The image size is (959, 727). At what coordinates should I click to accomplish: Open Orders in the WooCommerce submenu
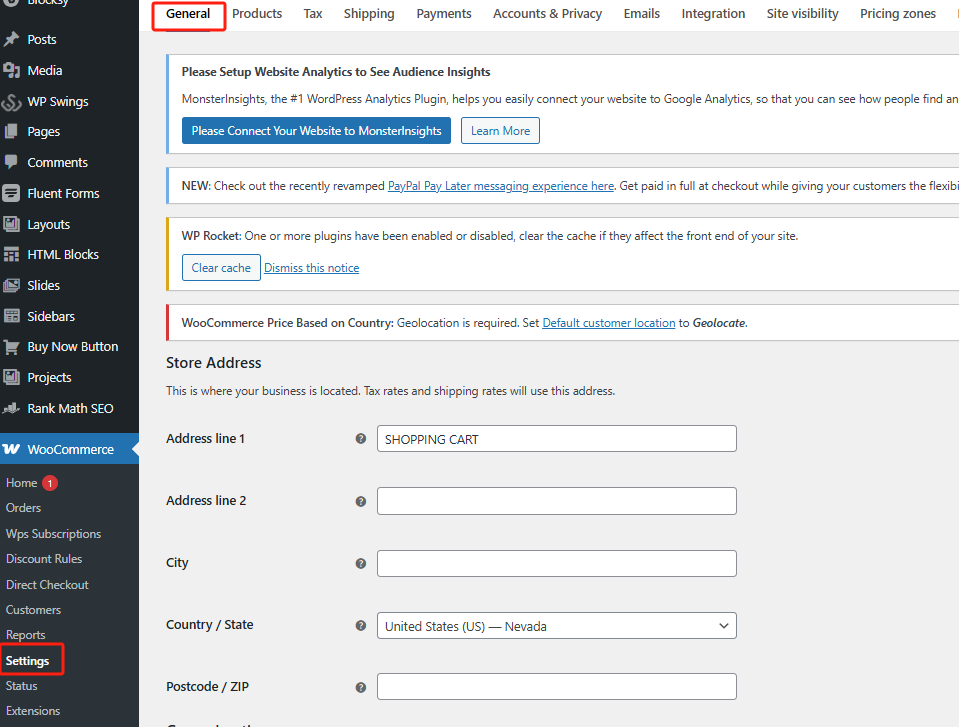pyautogui.click(x=23, y=508)
